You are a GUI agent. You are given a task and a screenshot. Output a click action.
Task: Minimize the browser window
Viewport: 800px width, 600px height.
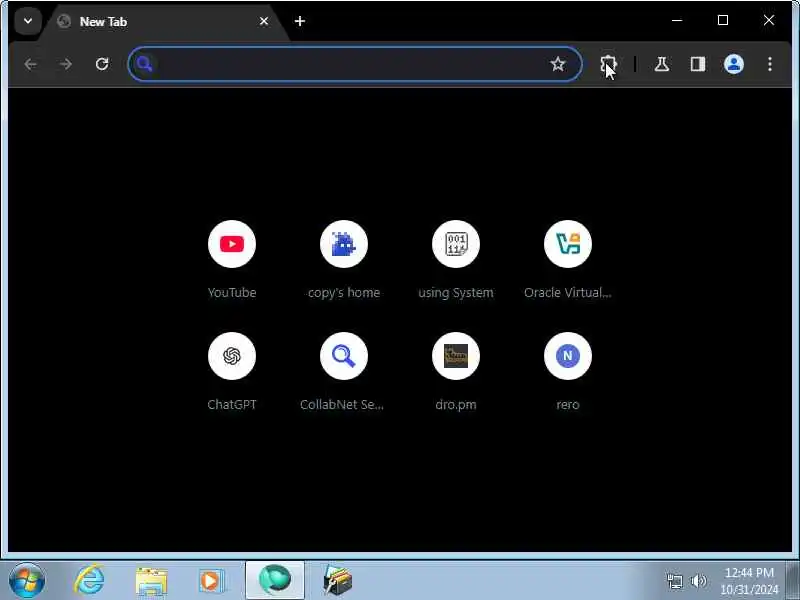(x=677, y=20)
